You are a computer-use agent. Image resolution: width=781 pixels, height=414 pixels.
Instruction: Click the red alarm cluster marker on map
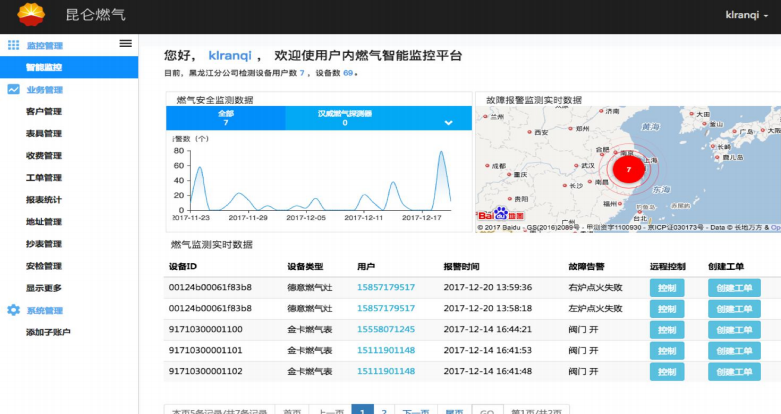click(x=627, y=170)
